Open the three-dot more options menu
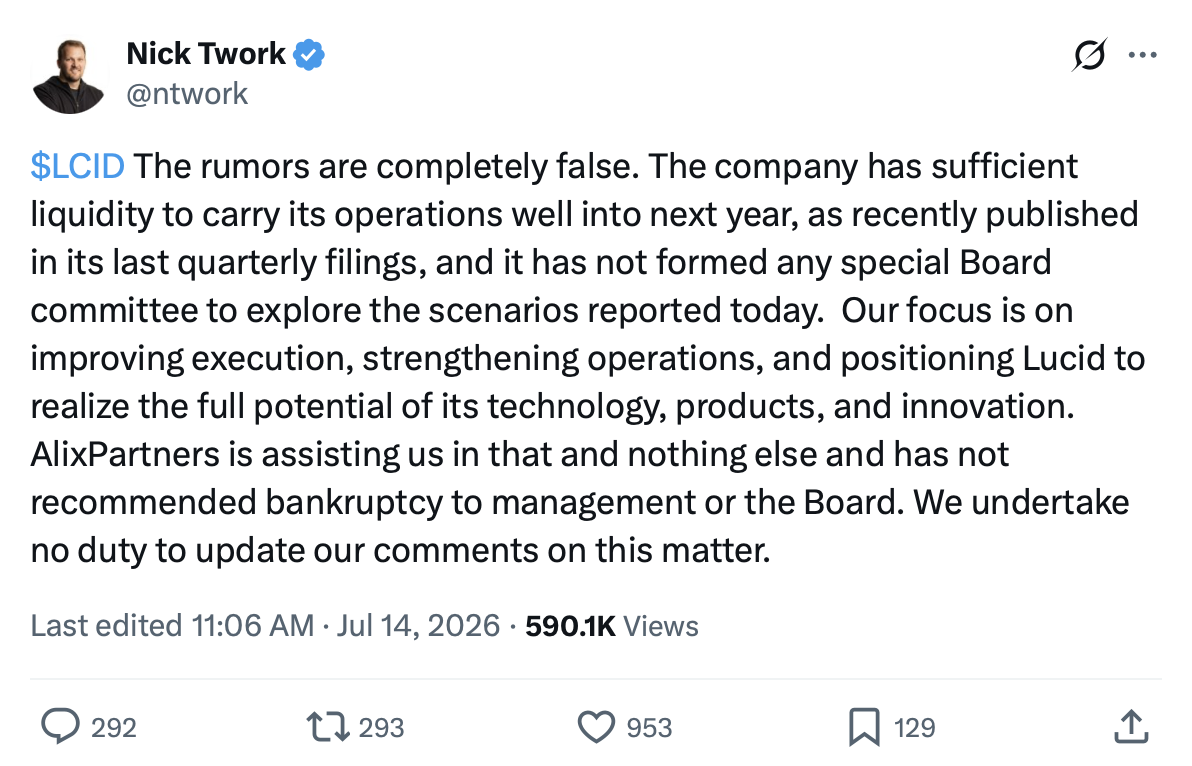This screenshot has height=766, width=1192. coord(1143,55)
